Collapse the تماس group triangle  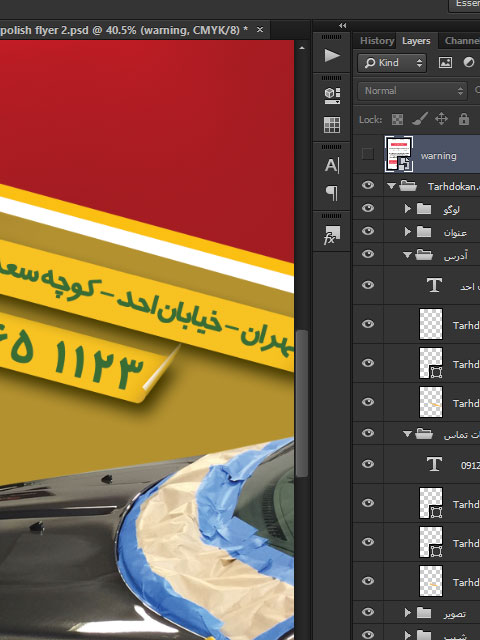407,434
